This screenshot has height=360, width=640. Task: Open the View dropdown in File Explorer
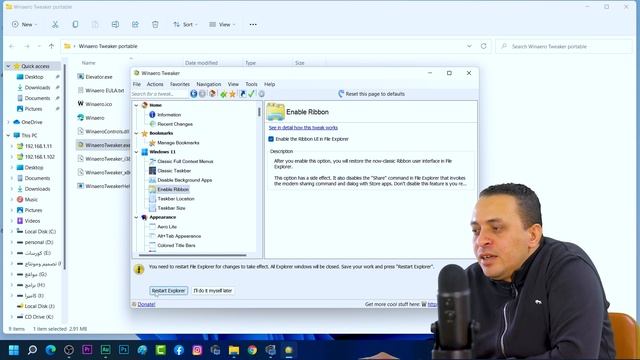click(222, 24)
